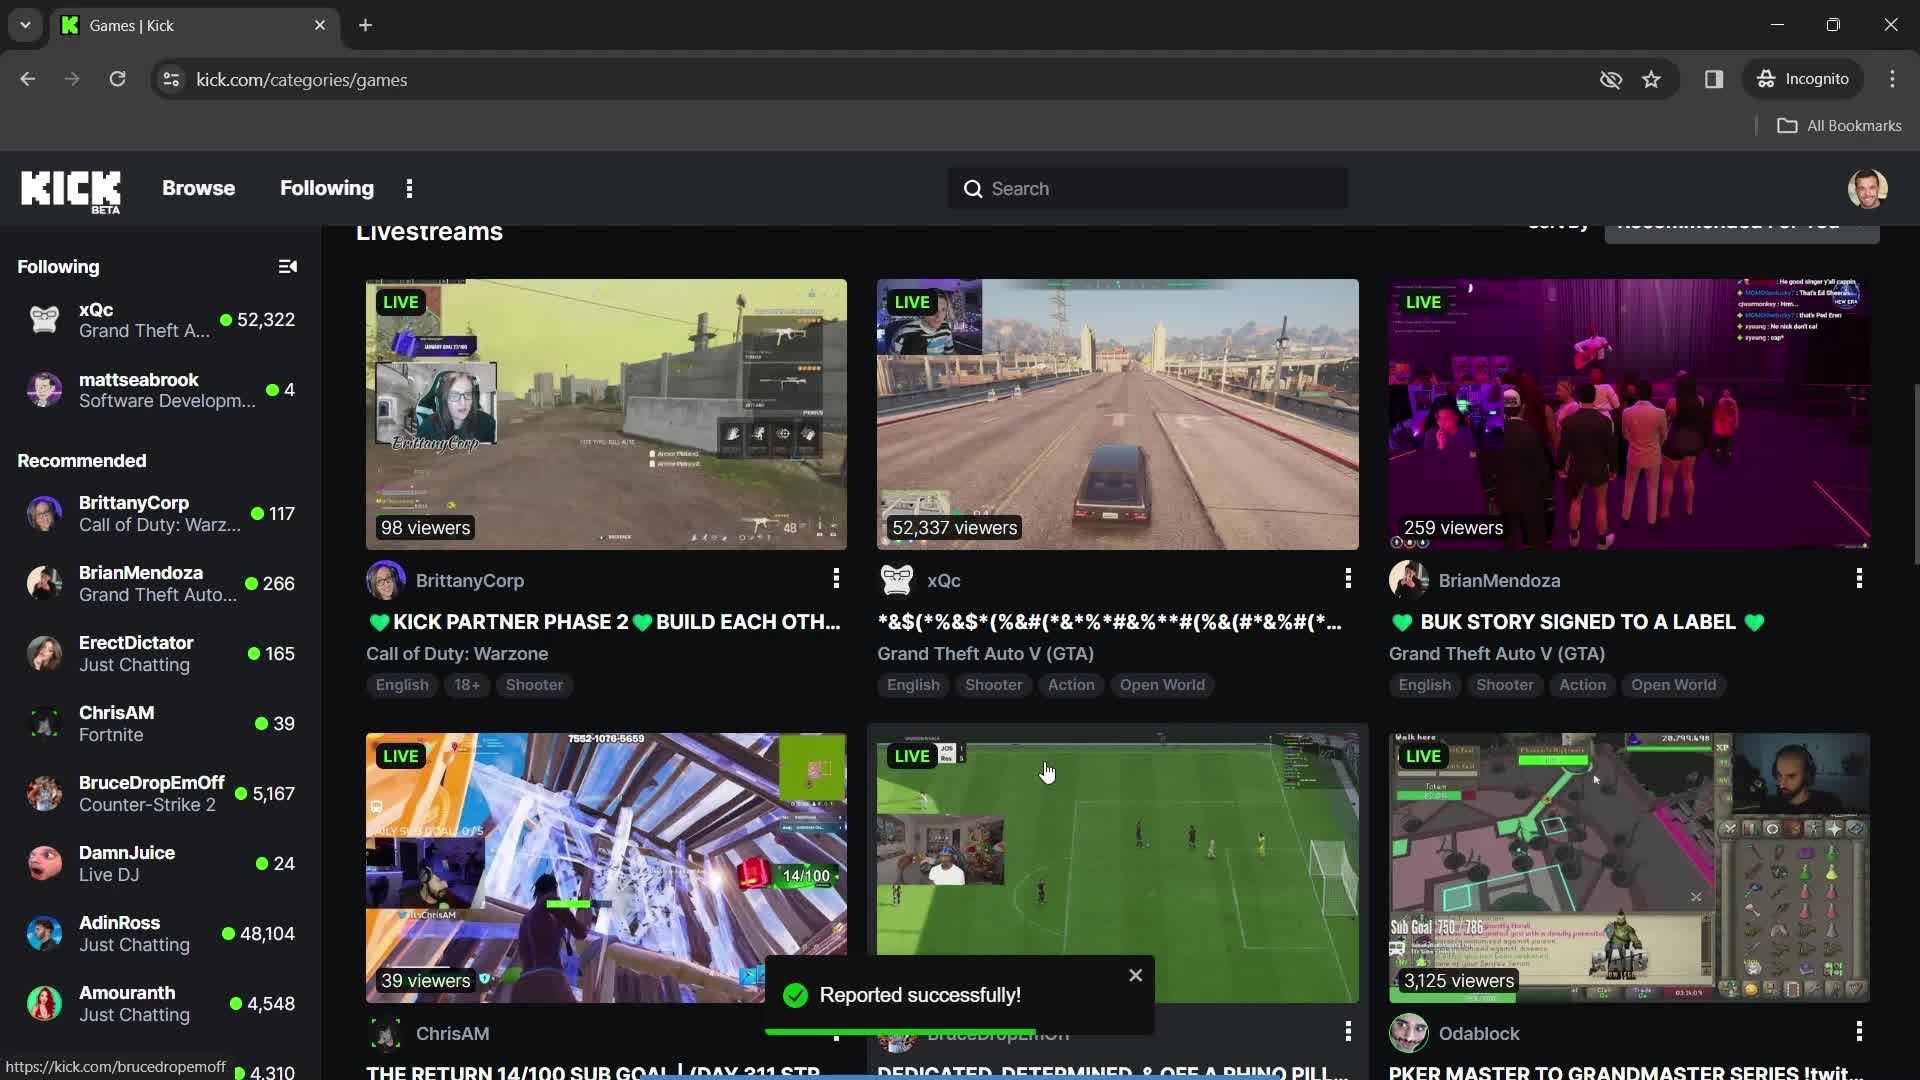Open Chrome three-dot menu
1920x1080 pixels.
(1892, 79)
